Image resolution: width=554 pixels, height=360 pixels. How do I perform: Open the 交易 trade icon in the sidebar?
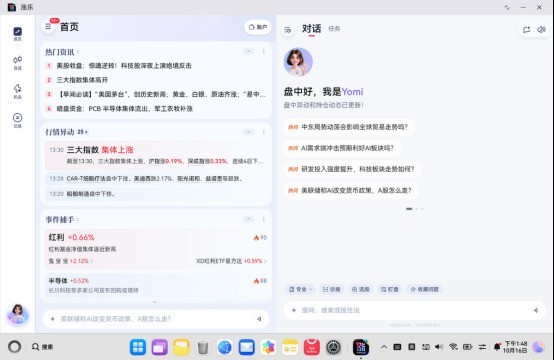[17, 120]
